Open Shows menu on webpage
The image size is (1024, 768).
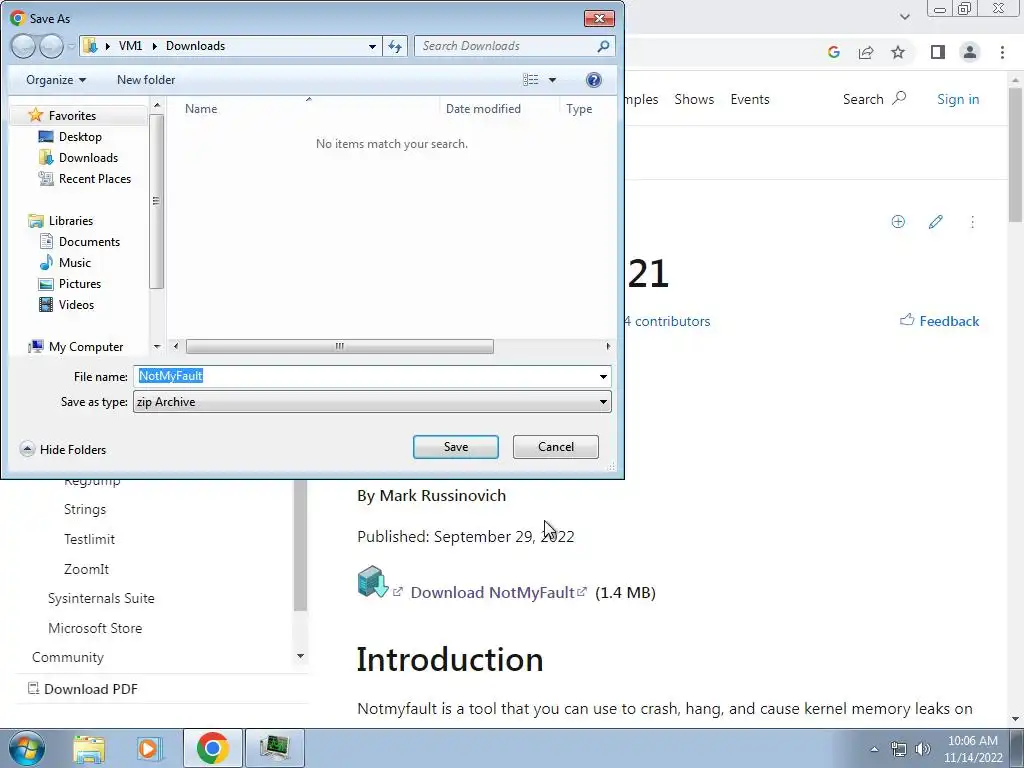[x=694, y=99]
